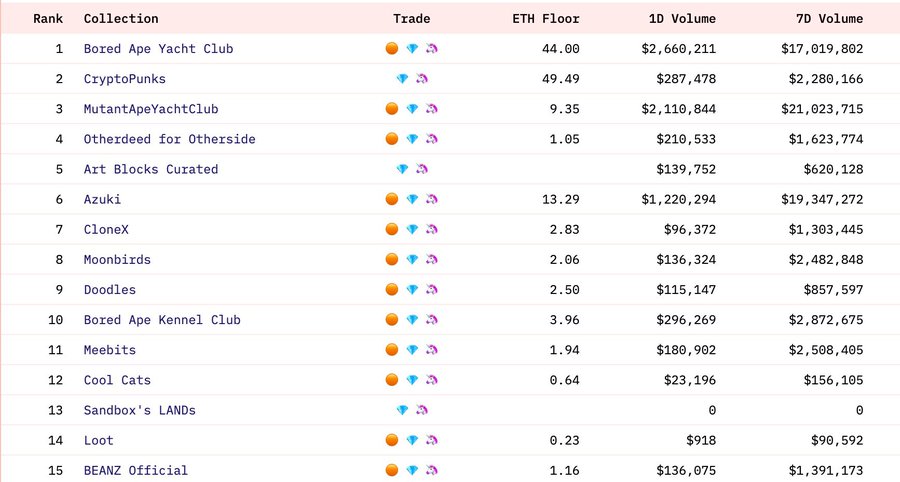Open the Meebits collection link
Viewport: 900px width, 482px height.
click(110, 350)
